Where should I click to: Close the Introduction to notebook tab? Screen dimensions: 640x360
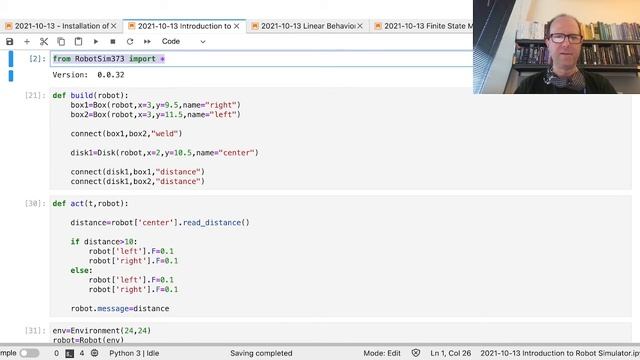point(237,26)
